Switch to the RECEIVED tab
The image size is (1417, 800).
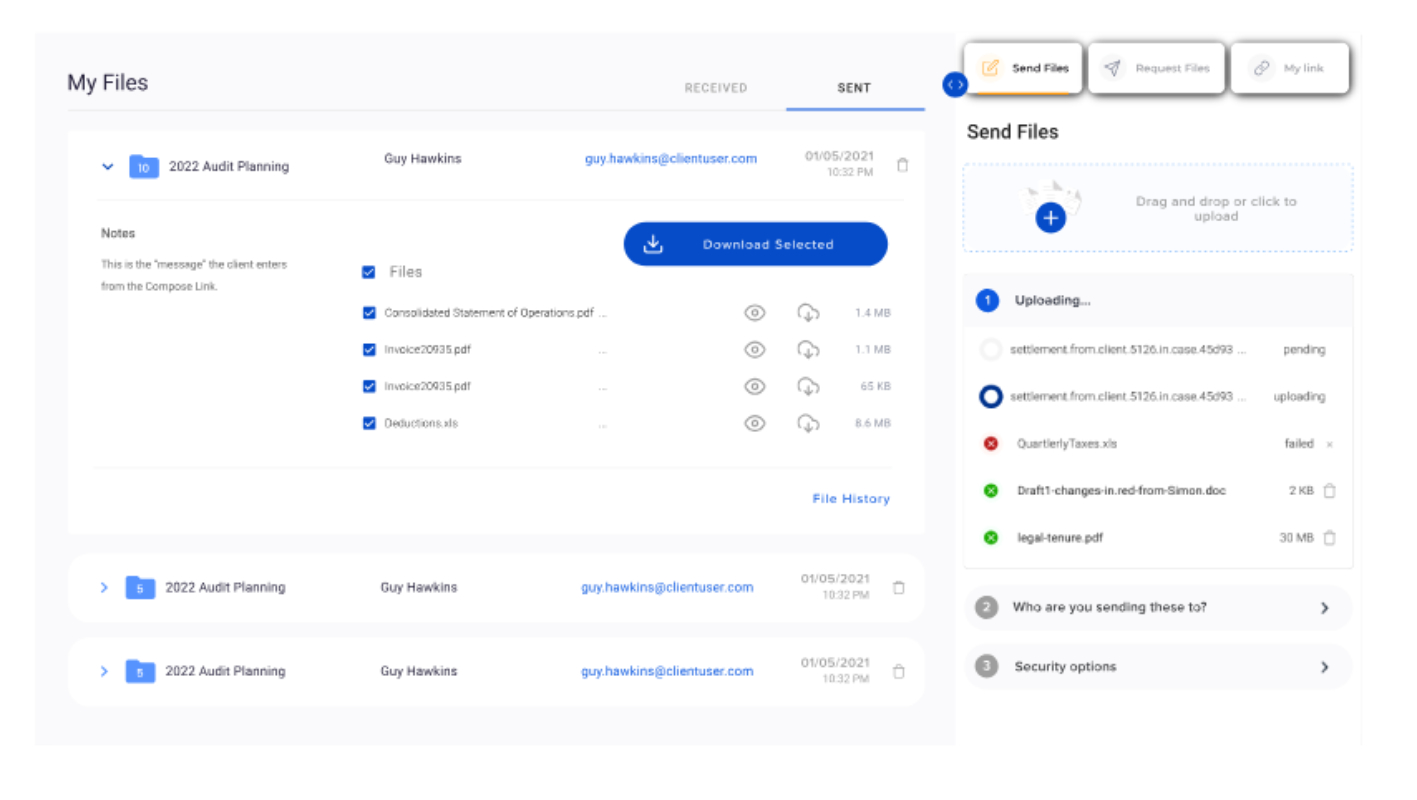point(715,88)
